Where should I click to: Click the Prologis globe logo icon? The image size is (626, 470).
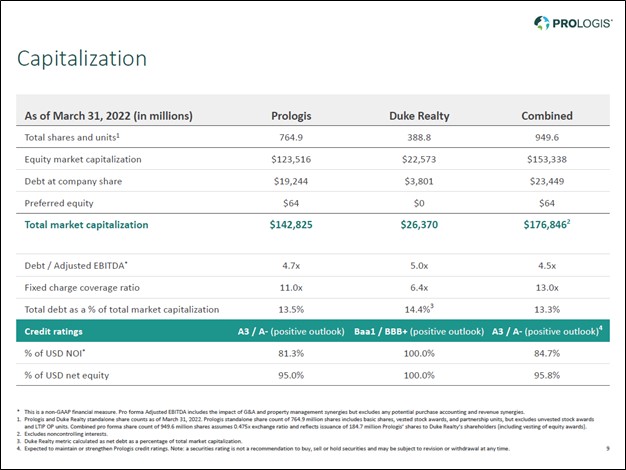coord(540,22)
